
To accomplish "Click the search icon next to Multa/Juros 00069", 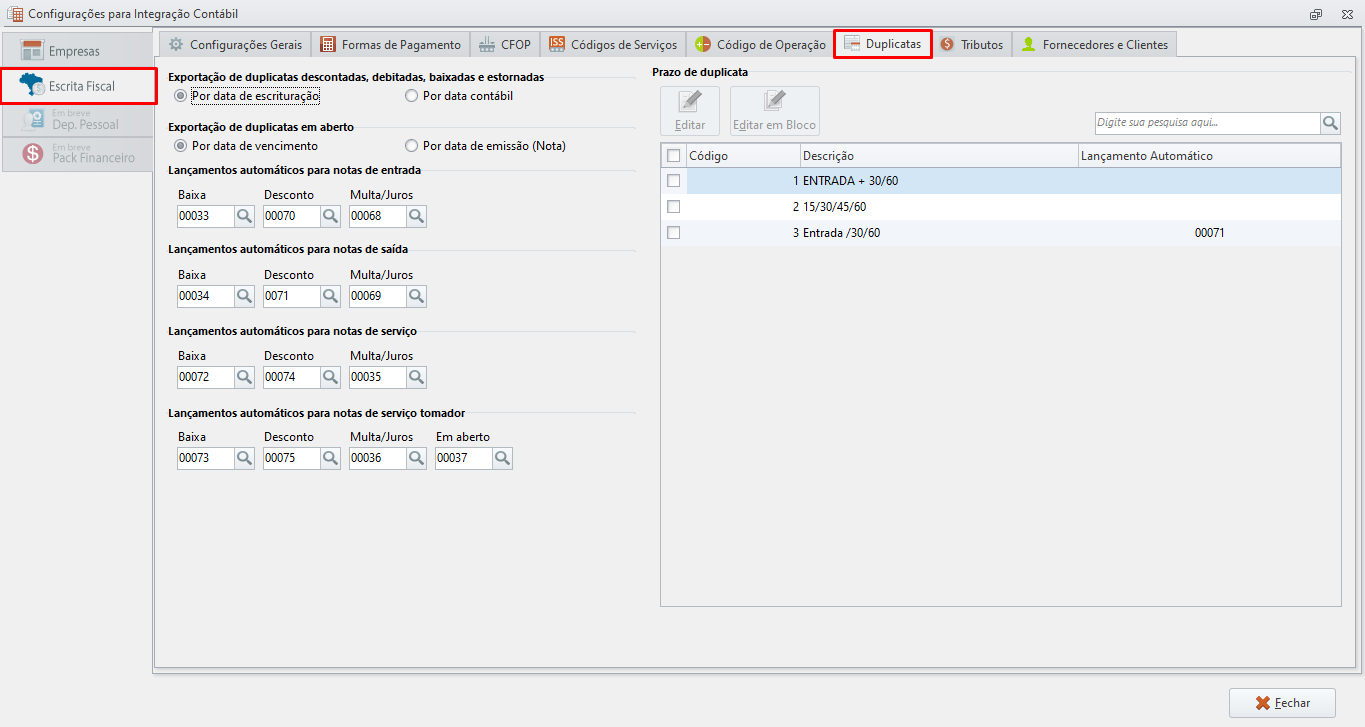I will (x=416, y=297).
